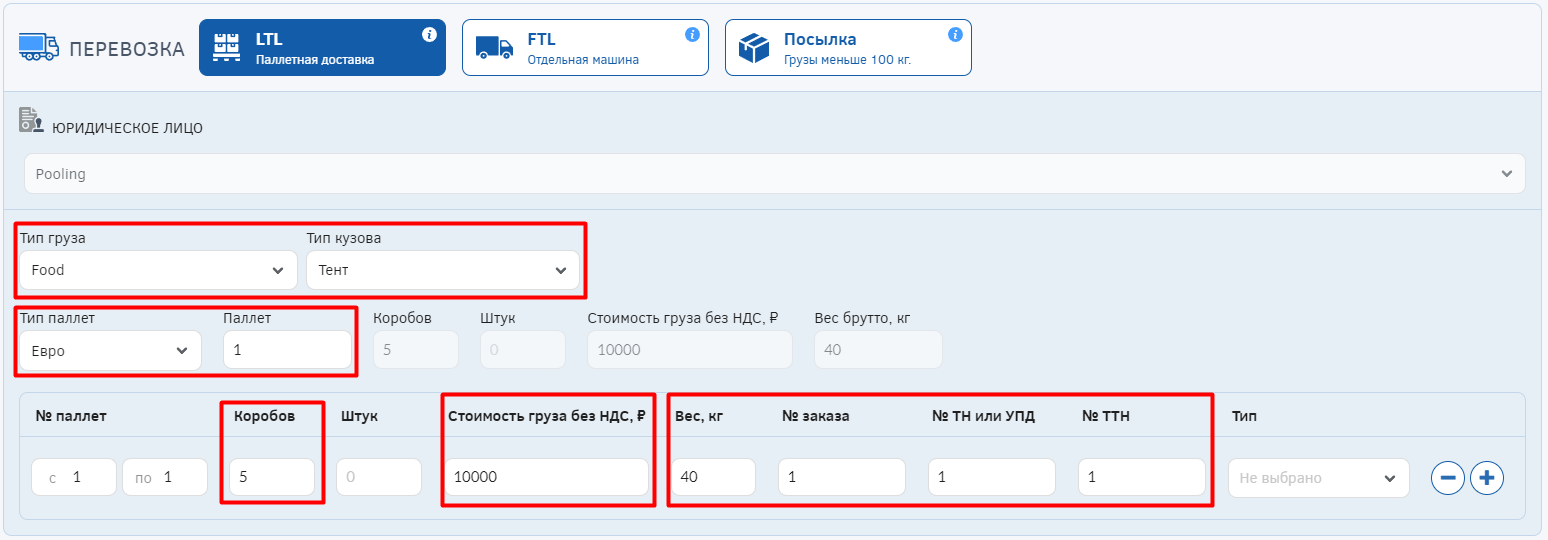Click the № заказа input field
The height and width of the screenshot is (540, 1548).
841,478
